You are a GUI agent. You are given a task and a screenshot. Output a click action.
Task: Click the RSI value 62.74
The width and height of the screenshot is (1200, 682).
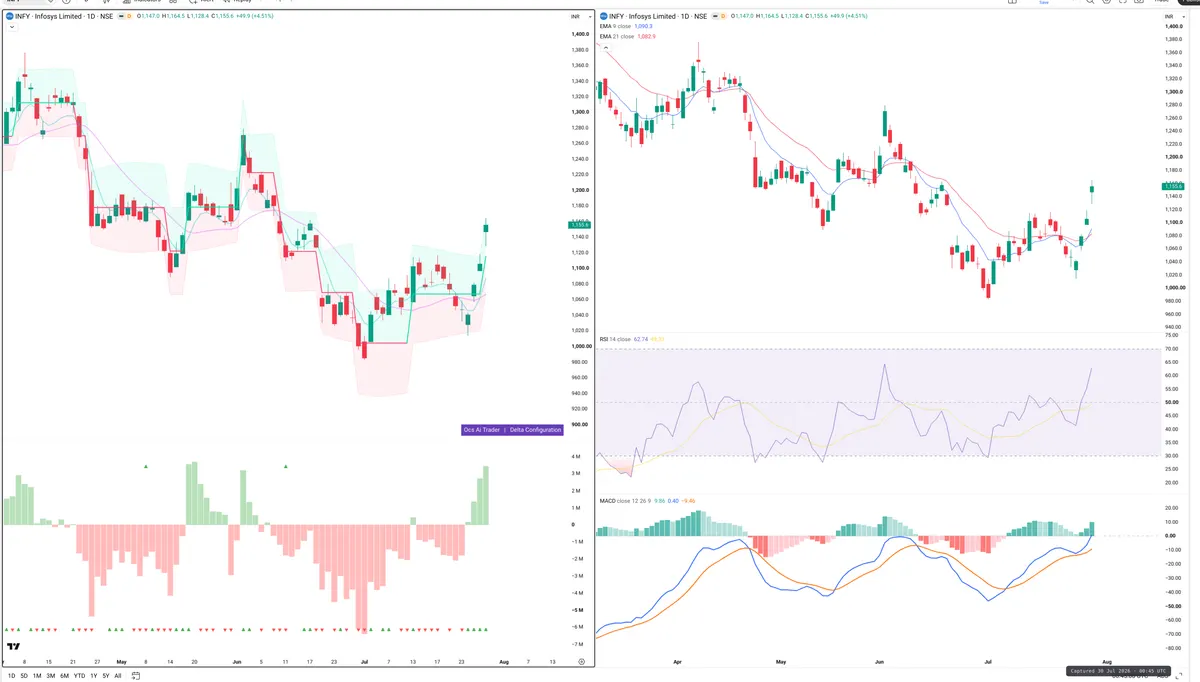coord(642,340)
